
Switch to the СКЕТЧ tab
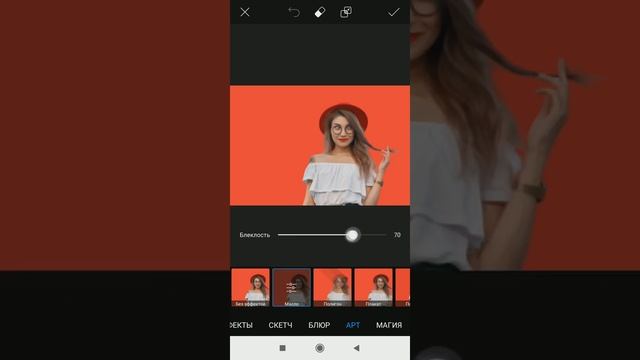click(x=280, y=325)
